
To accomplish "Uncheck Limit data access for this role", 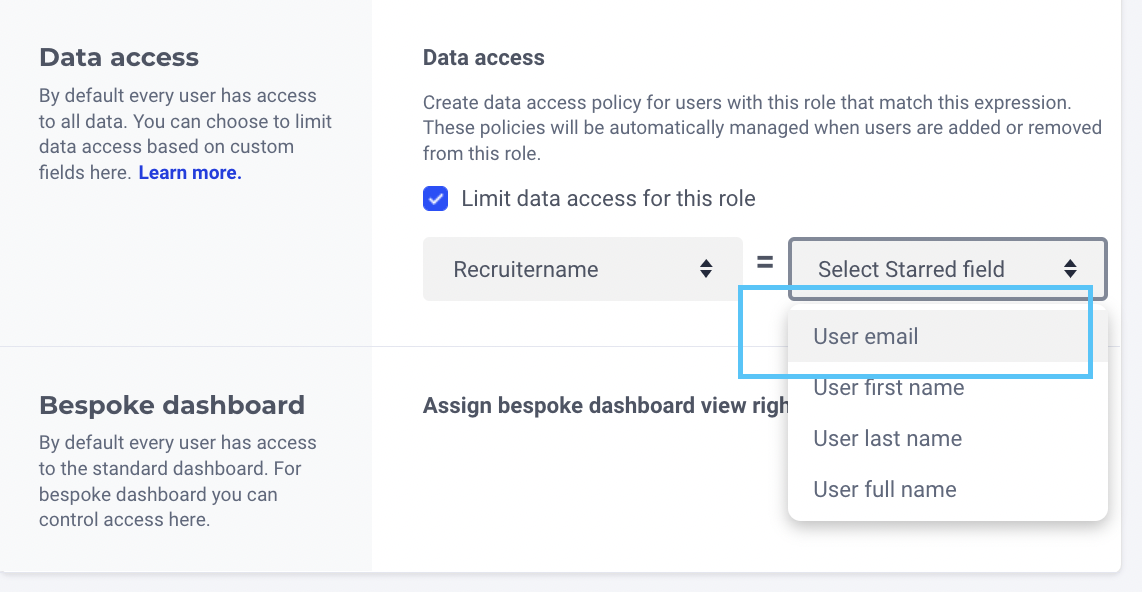I will tap(436, 198).
